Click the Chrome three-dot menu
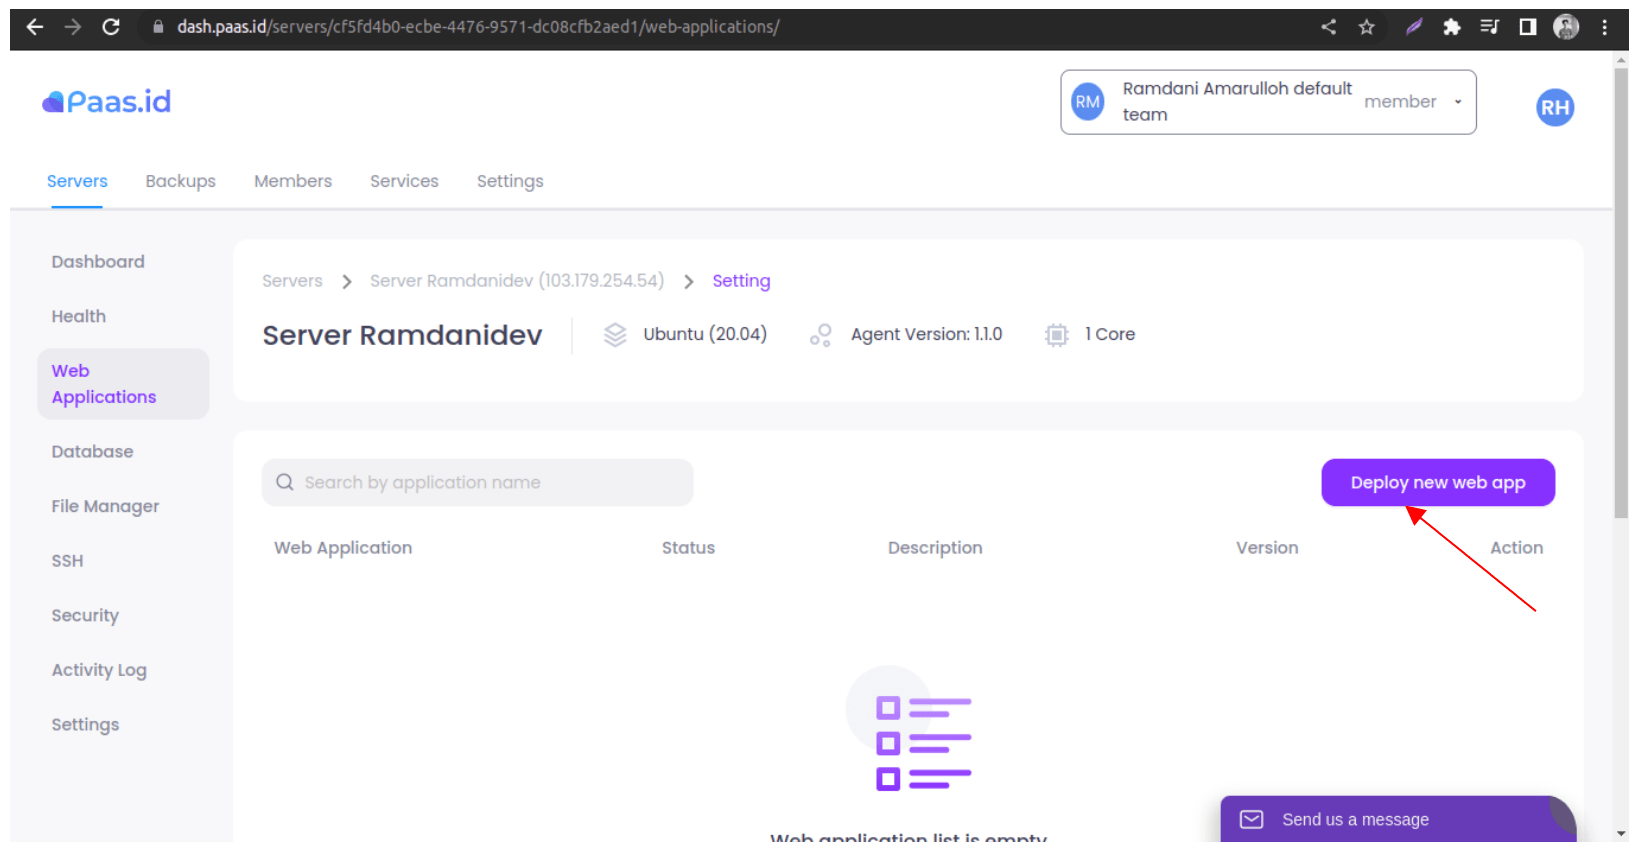 pos(1604,27)
